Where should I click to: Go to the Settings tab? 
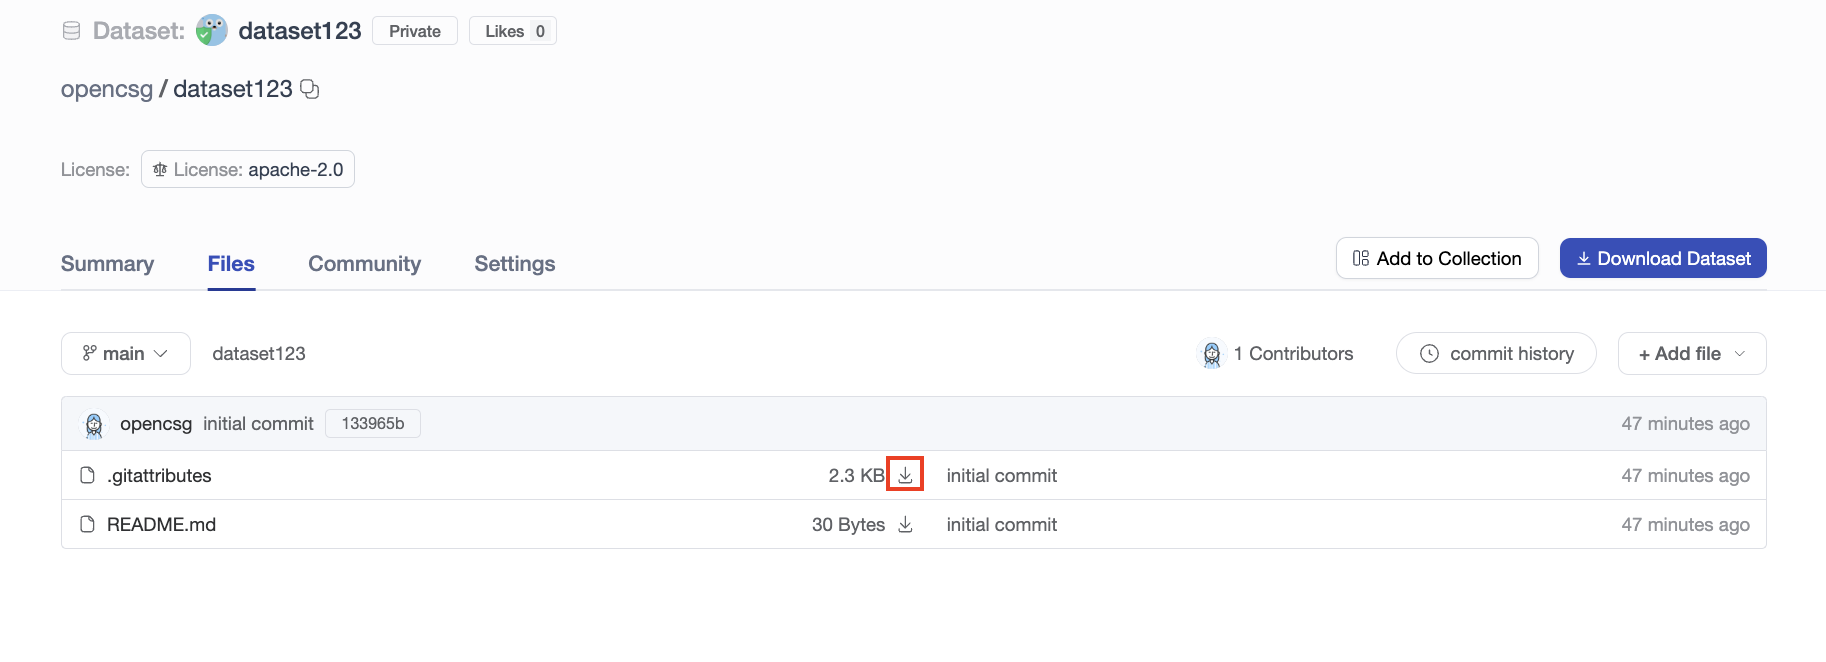514,264
